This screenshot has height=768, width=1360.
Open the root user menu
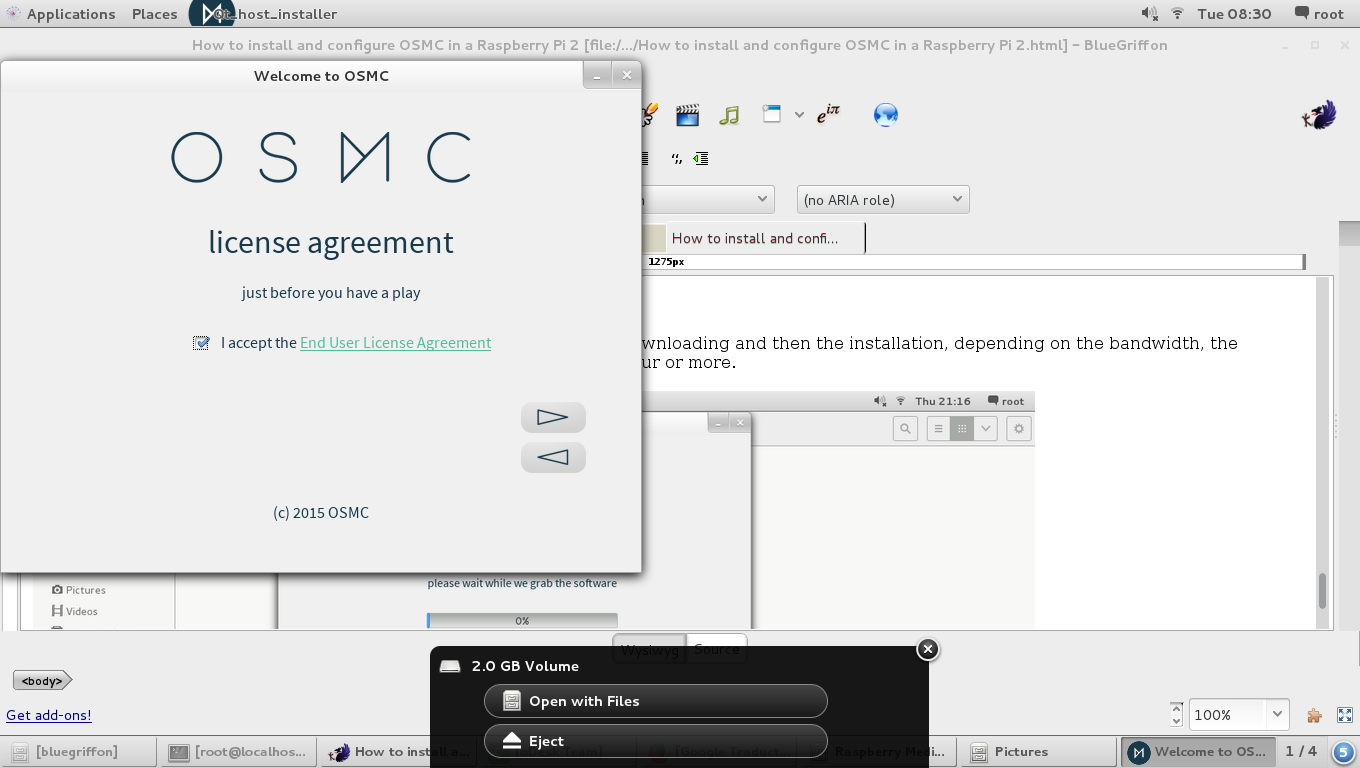pyautogui.click(x=1319, y=14)
